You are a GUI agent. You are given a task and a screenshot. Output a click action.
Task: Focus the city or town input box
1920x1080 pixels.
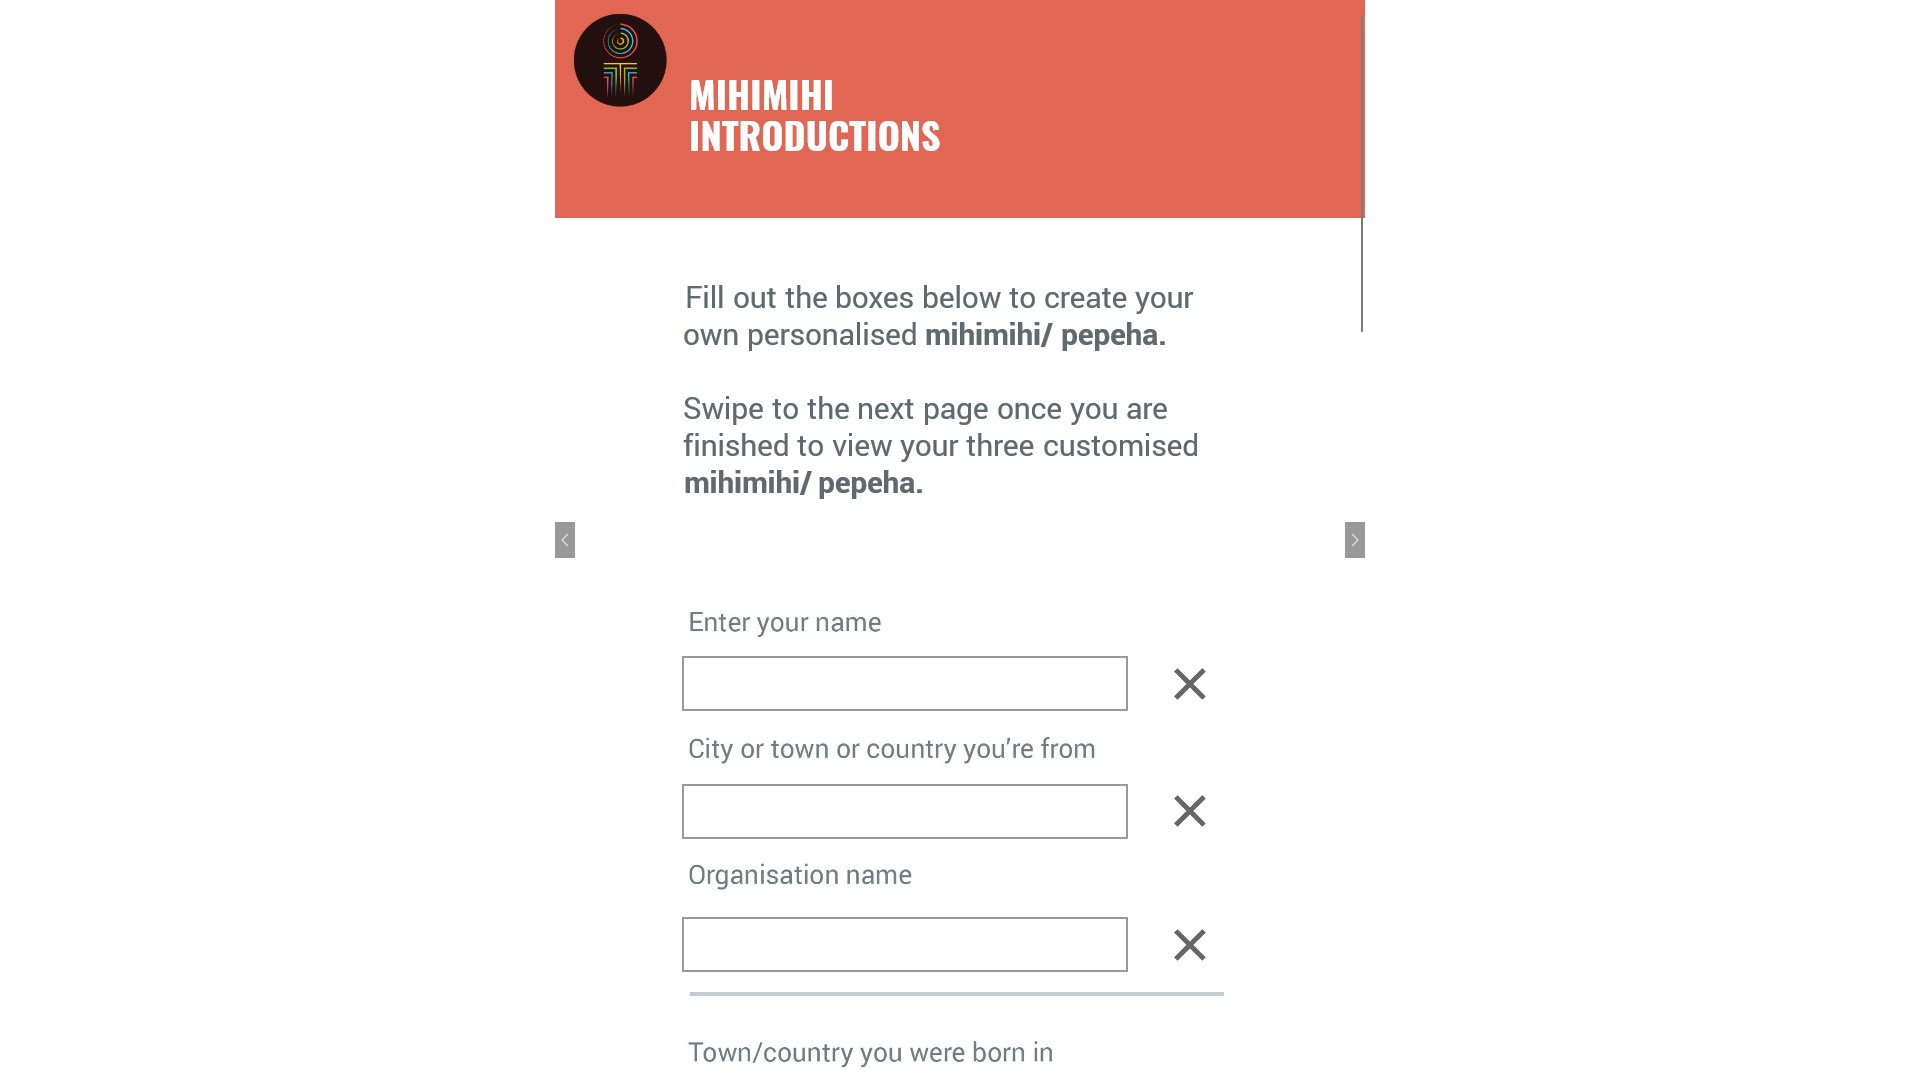[x=904, y=811]
